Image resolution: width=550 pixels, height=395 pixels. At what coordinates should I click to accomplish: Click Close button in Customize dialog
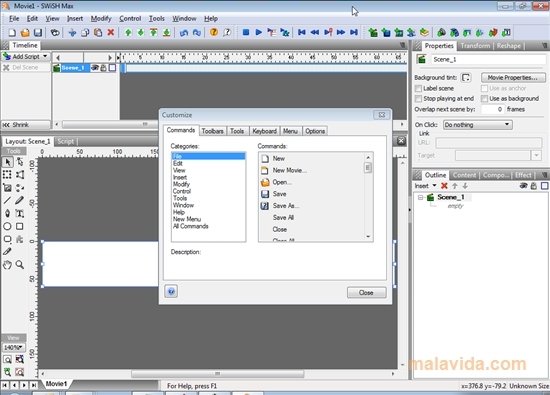pyautogui.click(x=367, y=293)
